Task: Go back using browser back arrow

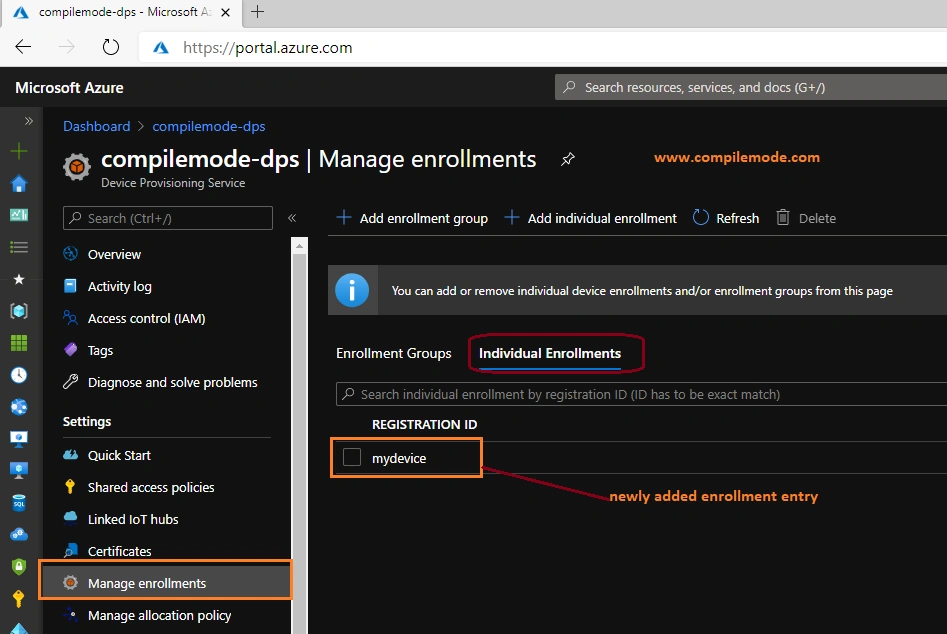Action: click(x=23, y=47)
